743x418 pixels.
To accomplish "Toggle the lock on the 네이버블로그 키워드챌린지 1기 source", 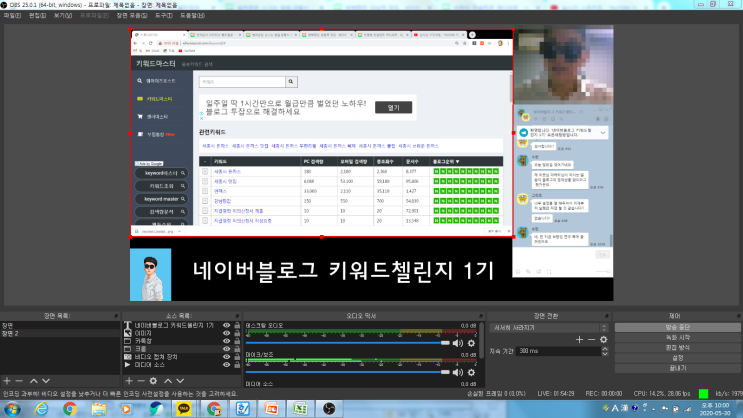I will click(237, 325).
